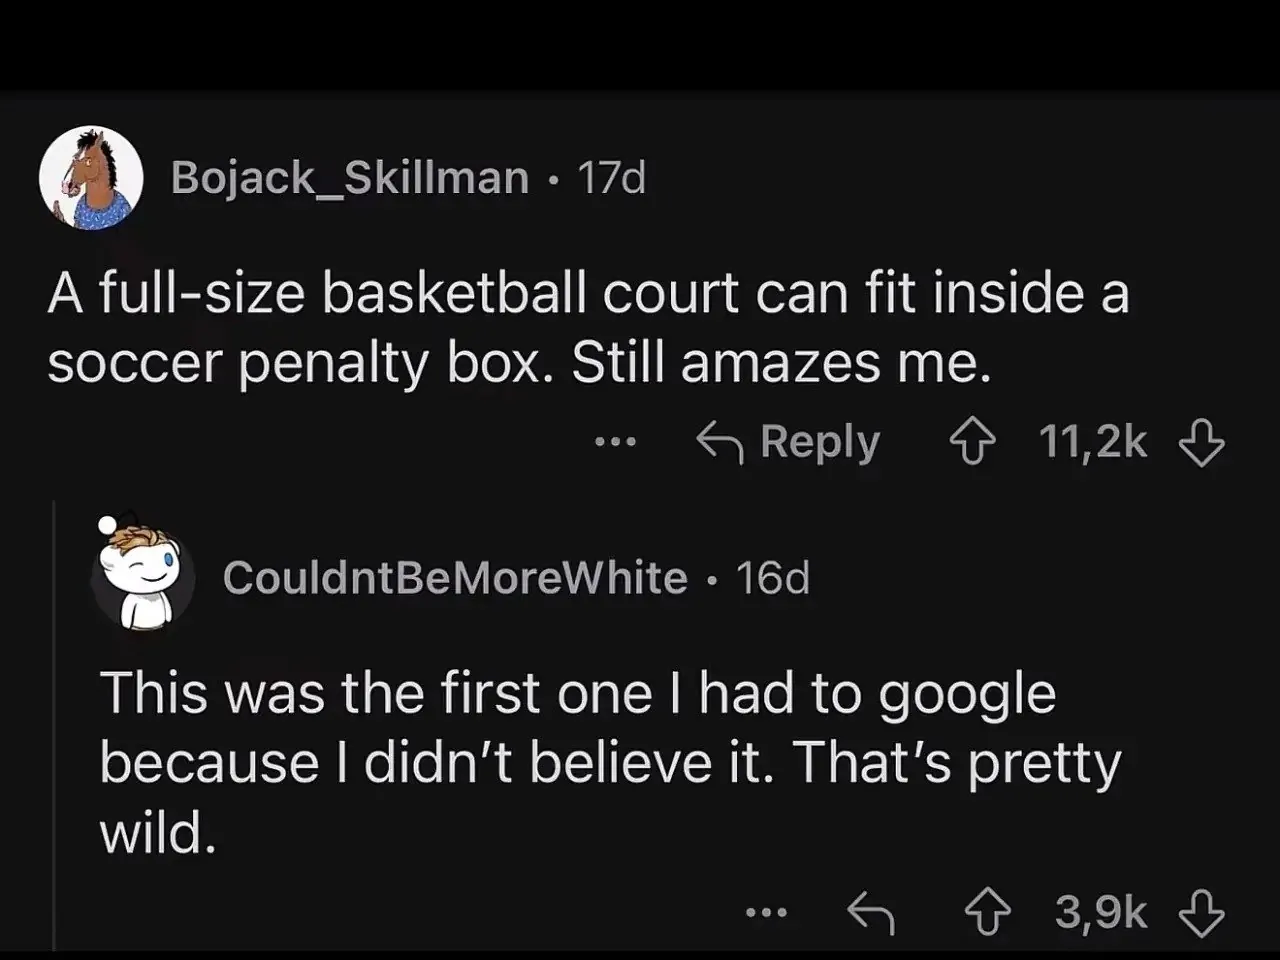Viewport: 1280px width, 960px height.
Task: Select the 'had to google' reply text
Action: click(x=610, y=763)
